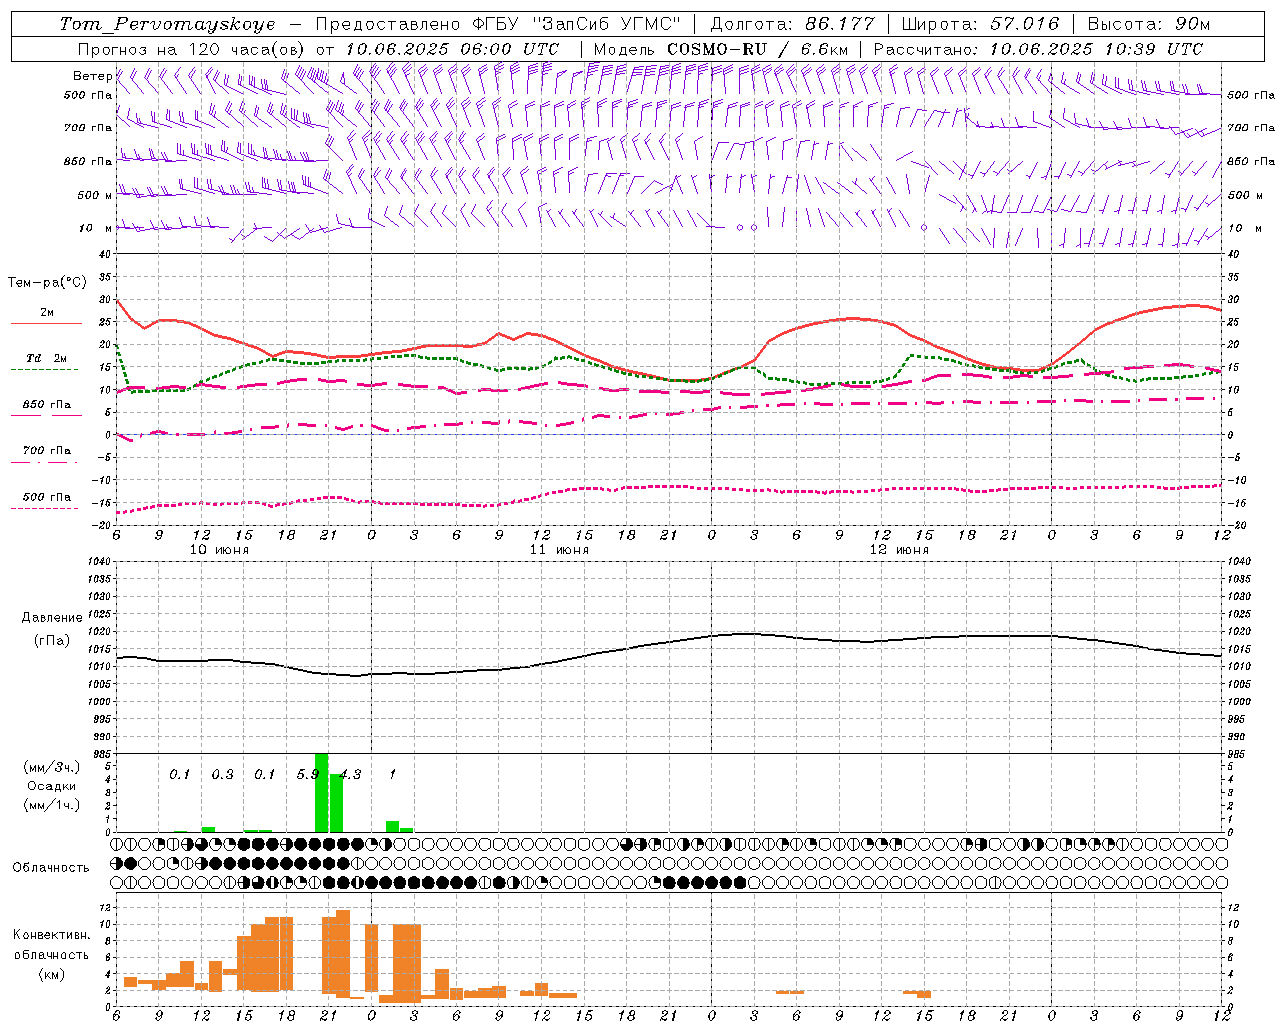Click the Тем-ра(°C) axis label

pos(47,283)
